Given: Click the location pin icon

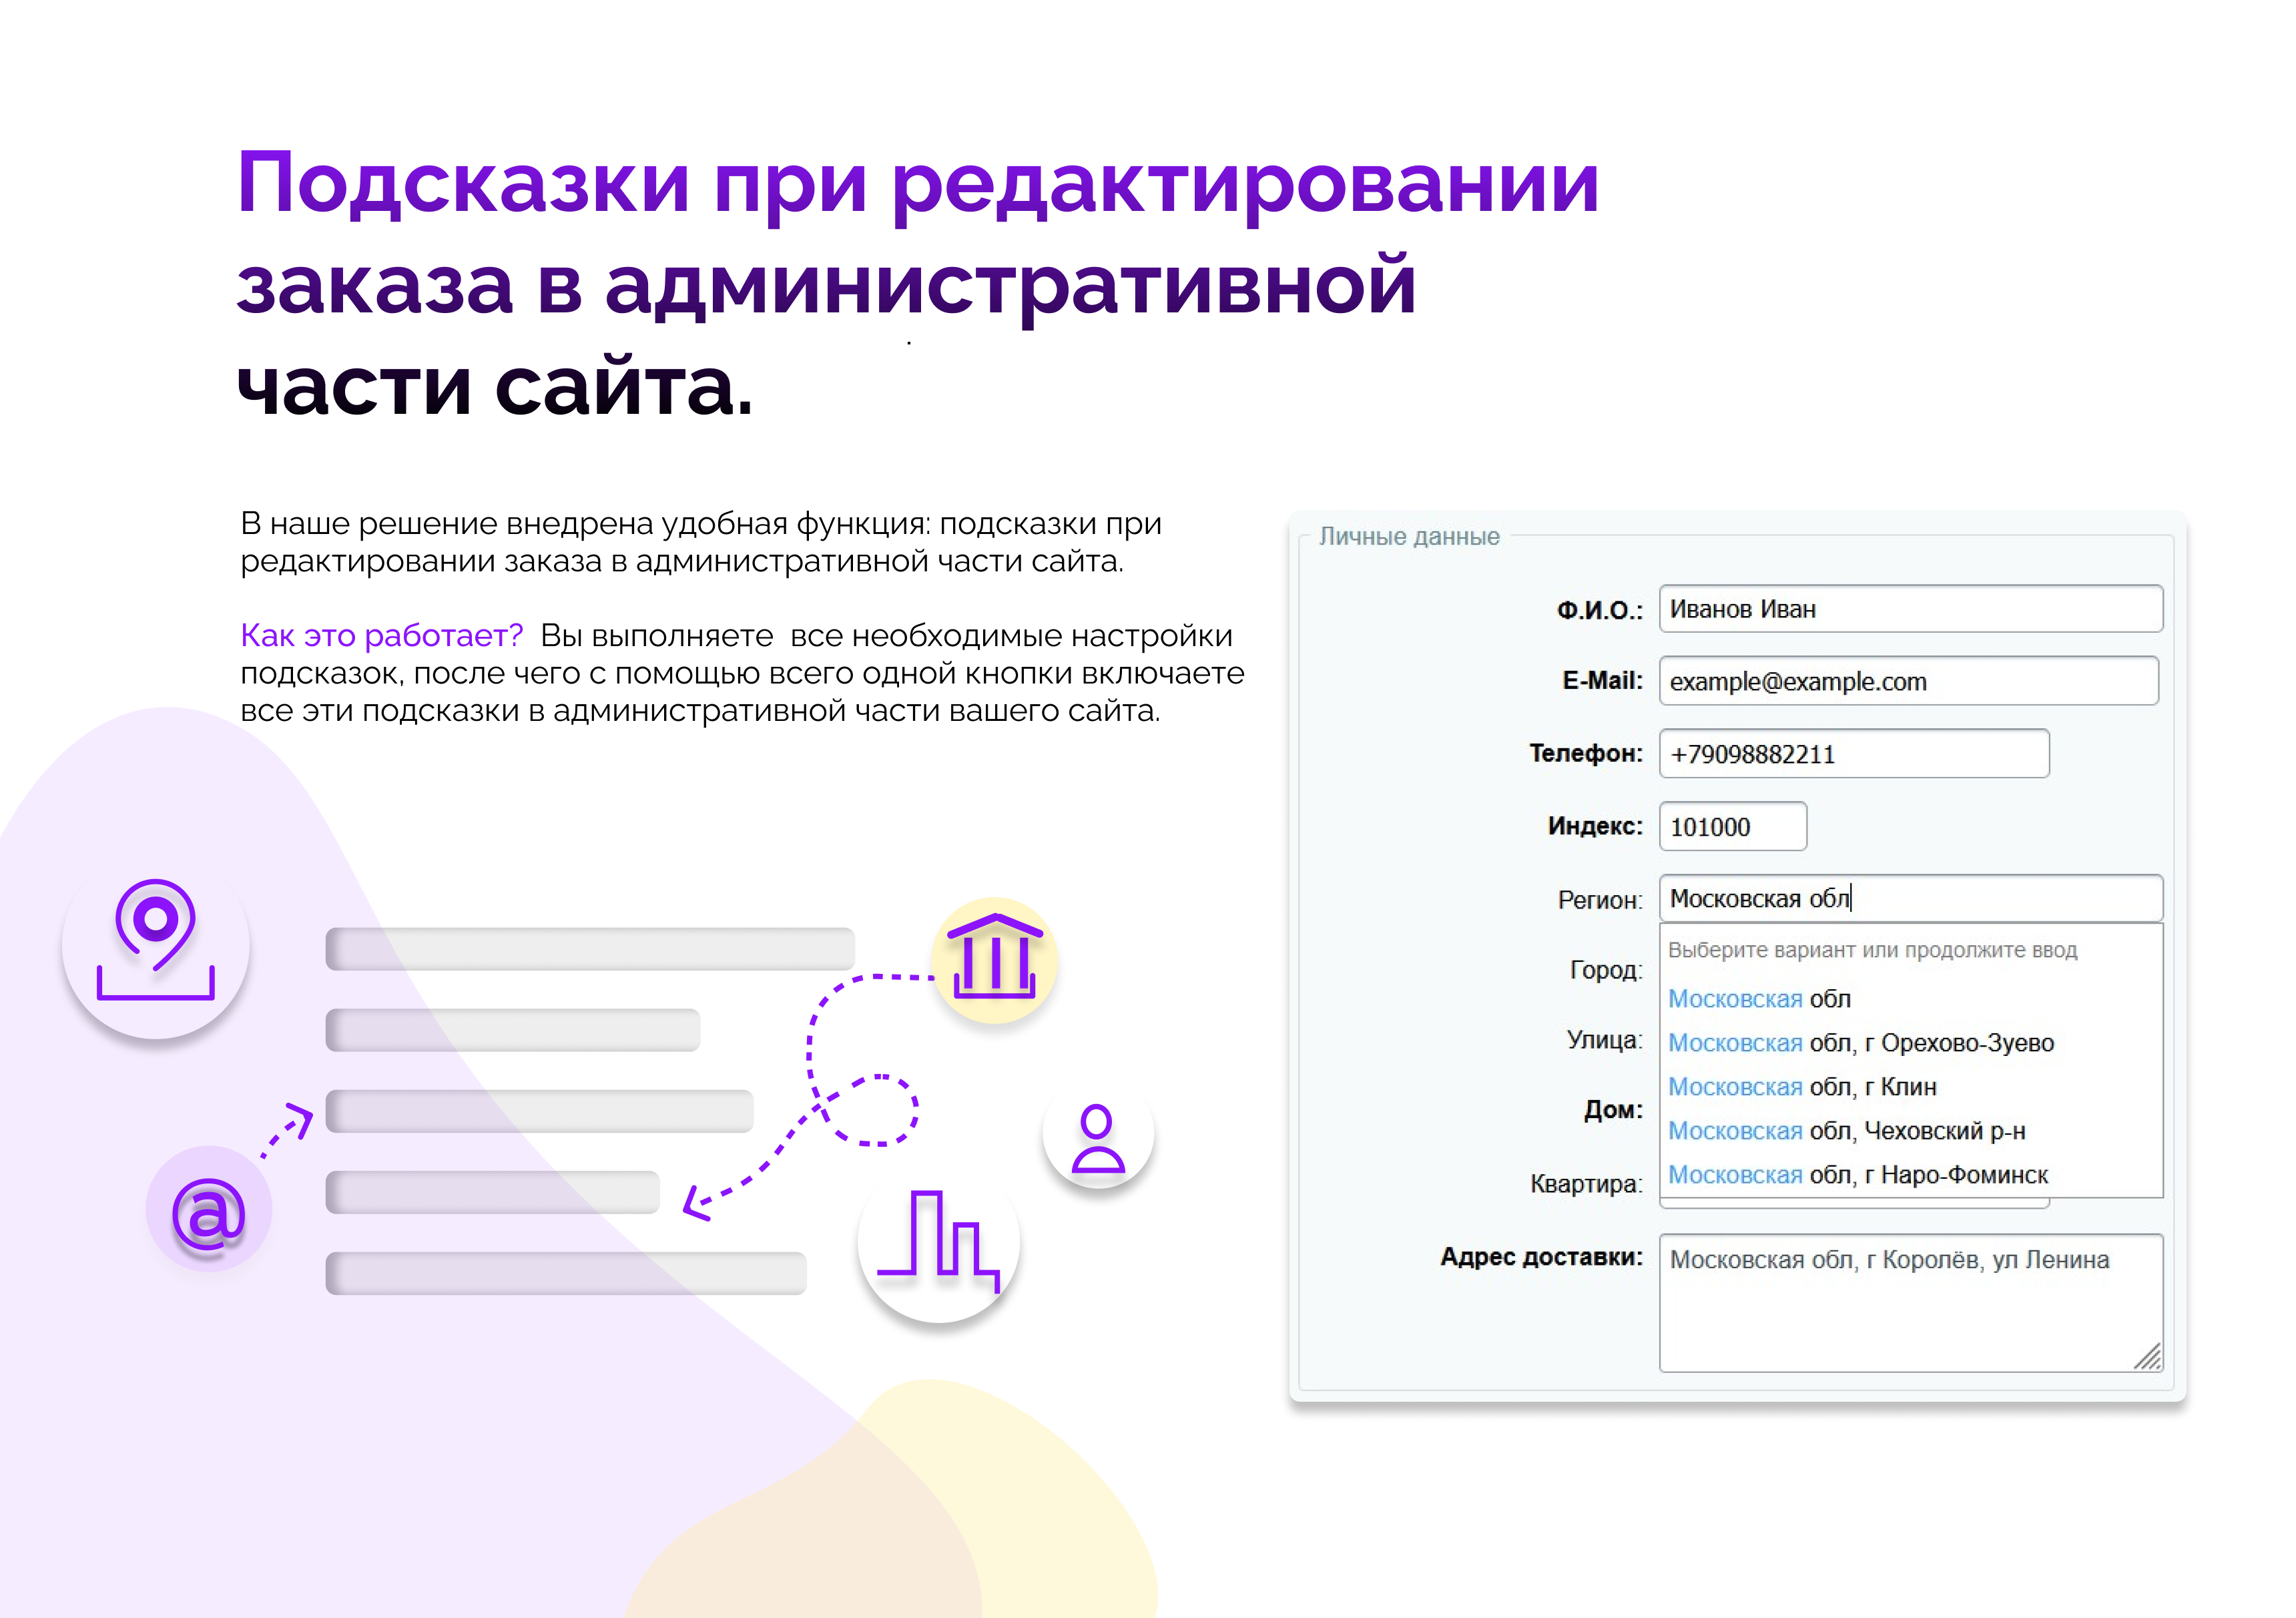Looking at the screenshot, I should click(155, 939).
